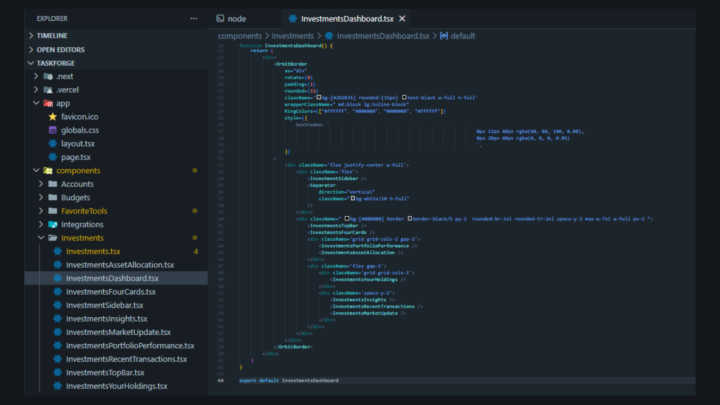Screen dimensions: 720x405
Task: Click the React icon beside layout.tsx
Action: [53, 144]
